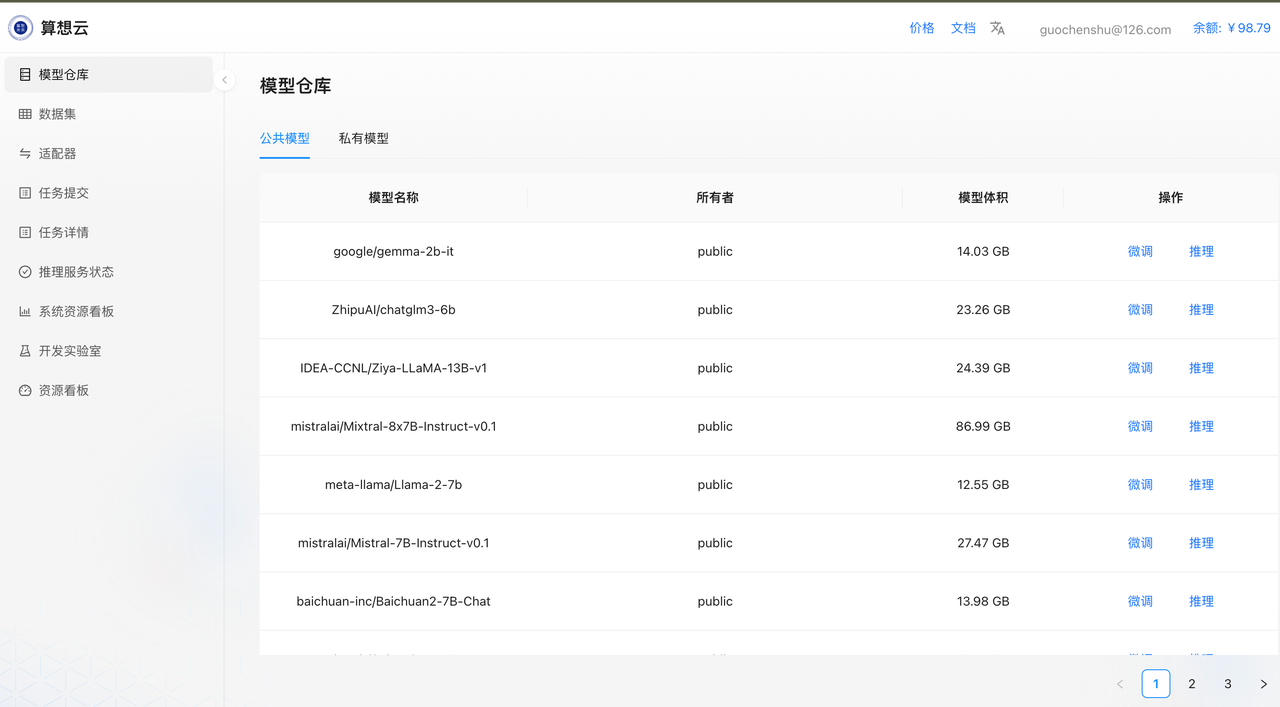Switch to the 私有模型 tab
1280x707 pixels.
pos(364,139)
